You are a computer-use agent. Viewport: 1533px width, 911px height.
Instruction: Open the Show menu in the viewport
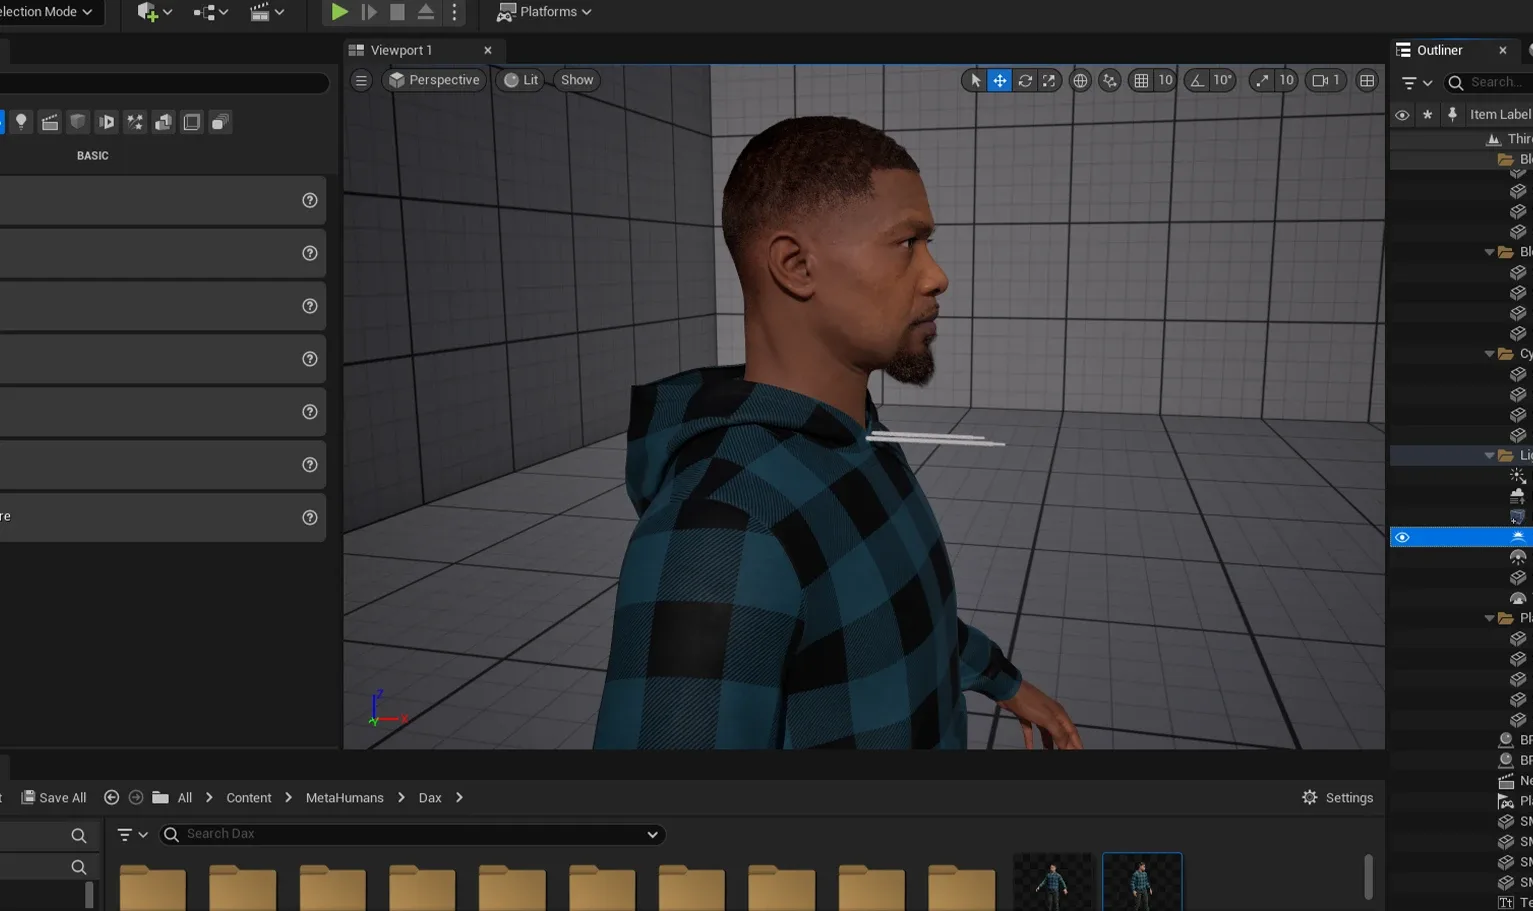pyautogui.click(x=576, y=80)
